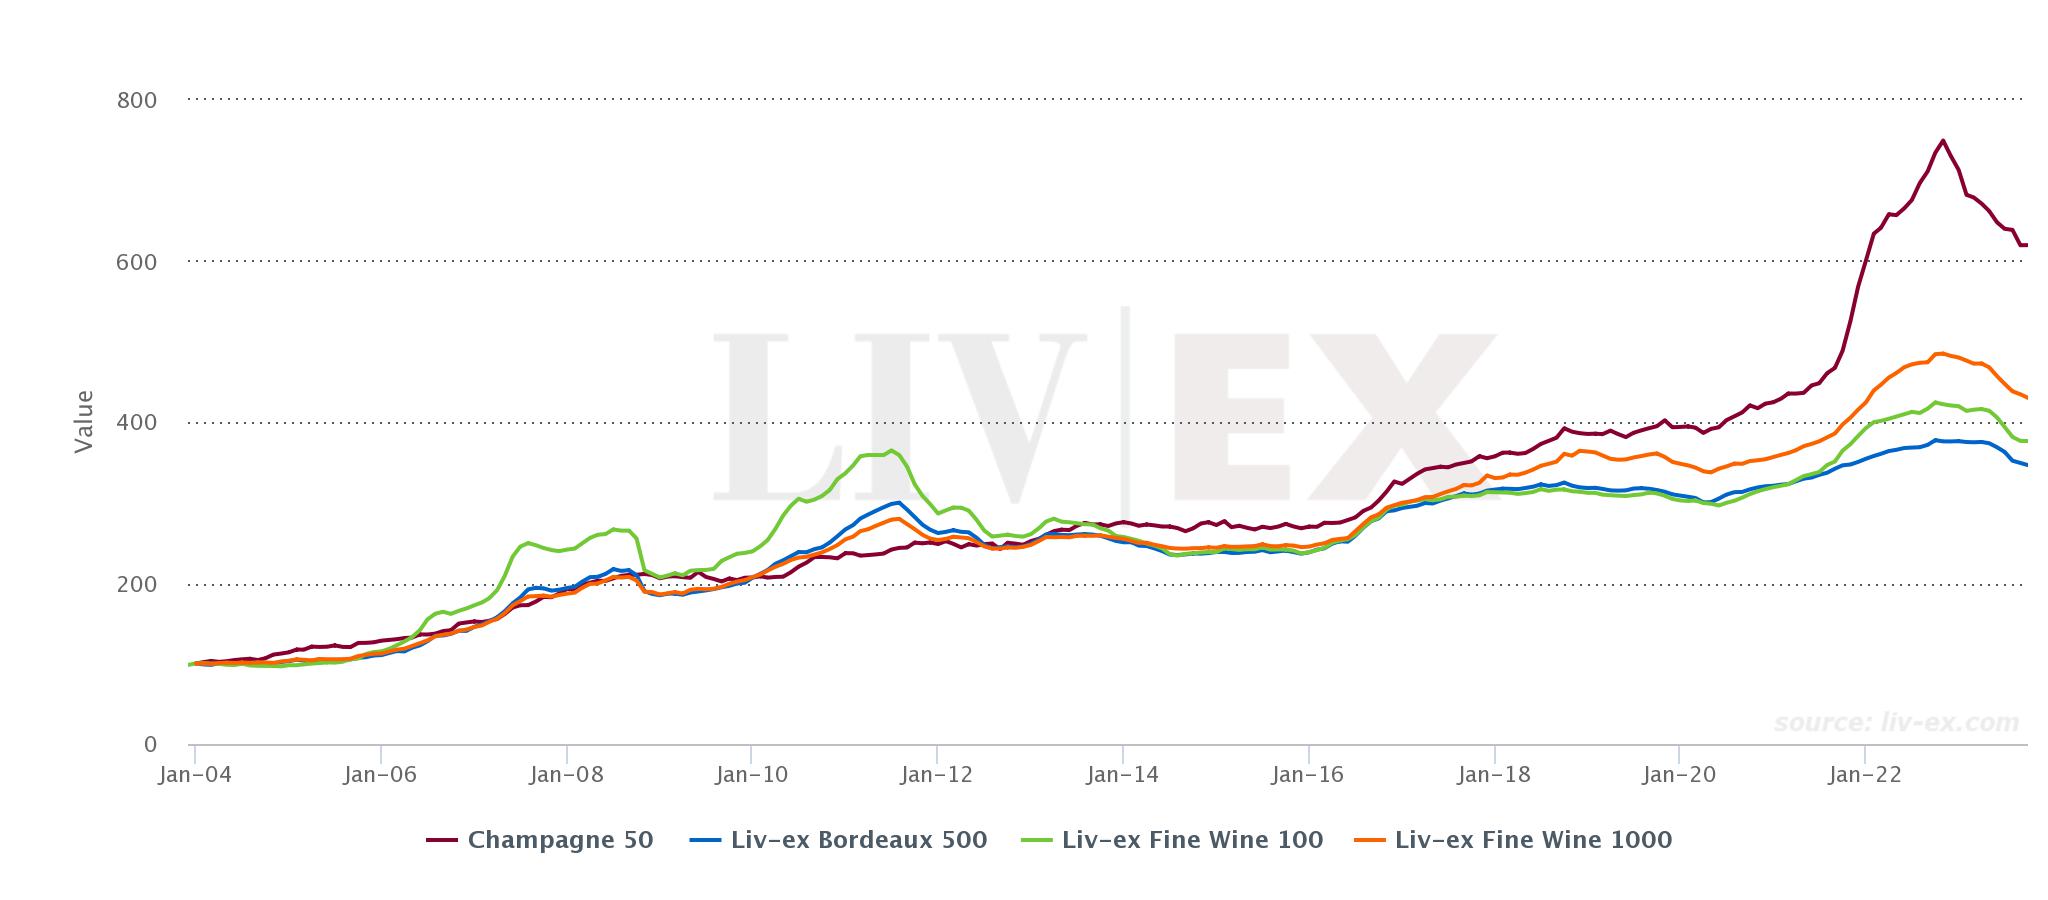
Task: Click the Jan-12 x-axis label
Action: 937,775
